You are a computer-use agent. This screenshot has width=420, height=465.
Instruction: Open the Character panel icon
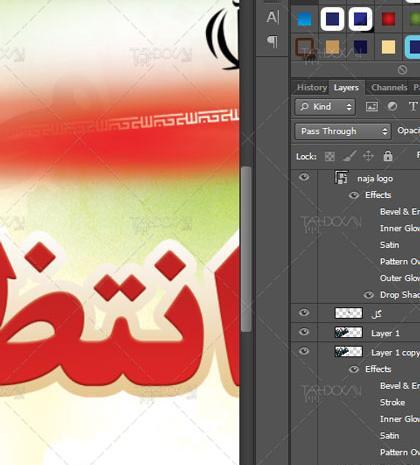point(272,17)
